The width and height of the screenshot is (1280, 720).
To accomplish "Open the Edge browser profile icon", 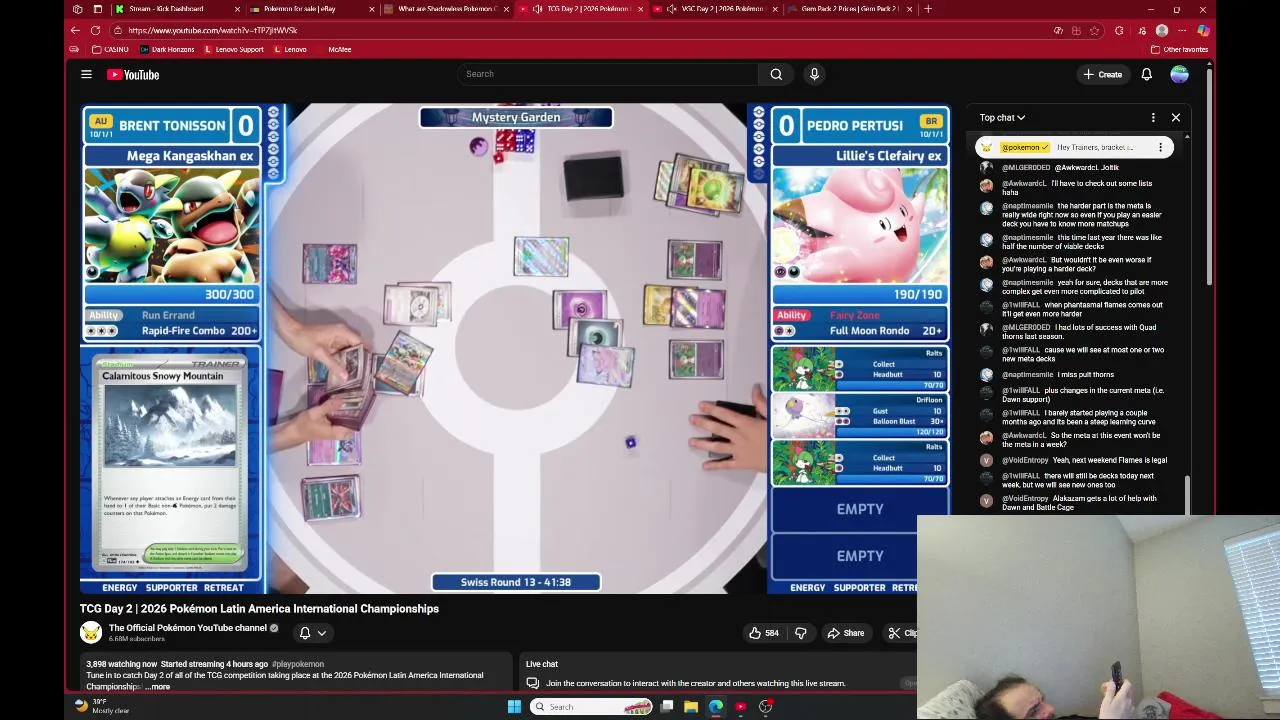I will coord(1162,30).
